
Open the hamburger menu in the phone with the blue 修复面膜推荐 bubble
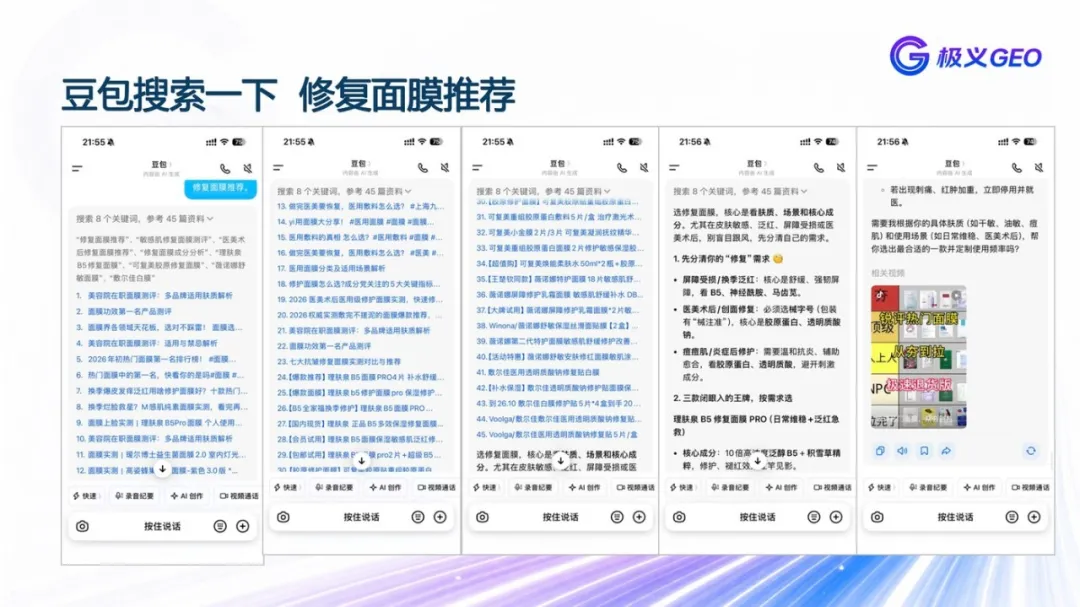click(77, 168)
